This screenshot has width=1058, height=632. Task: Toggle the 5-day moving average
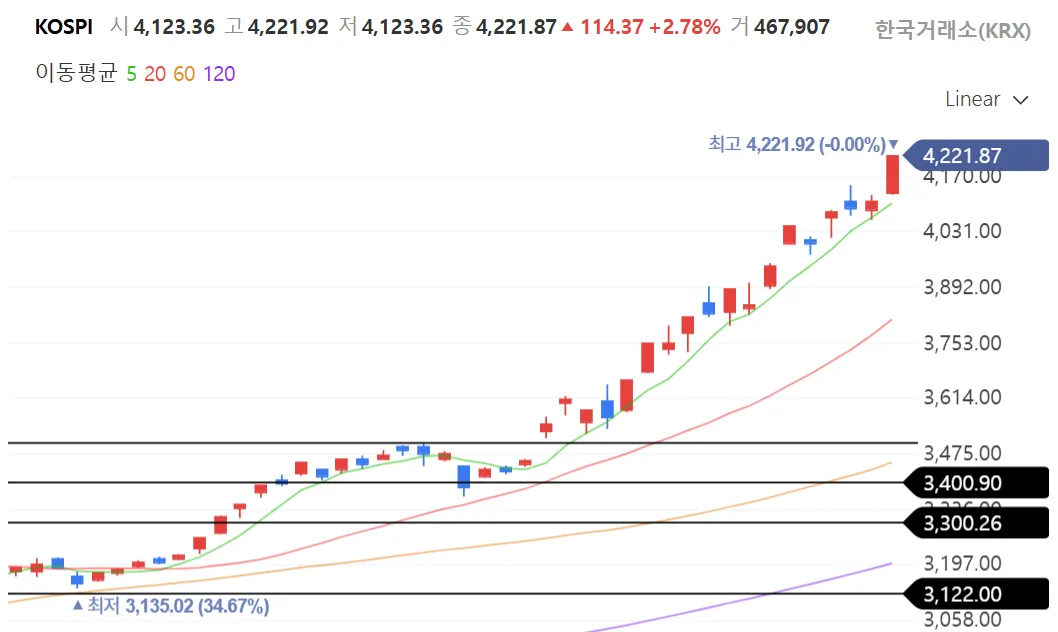point(132,73)
